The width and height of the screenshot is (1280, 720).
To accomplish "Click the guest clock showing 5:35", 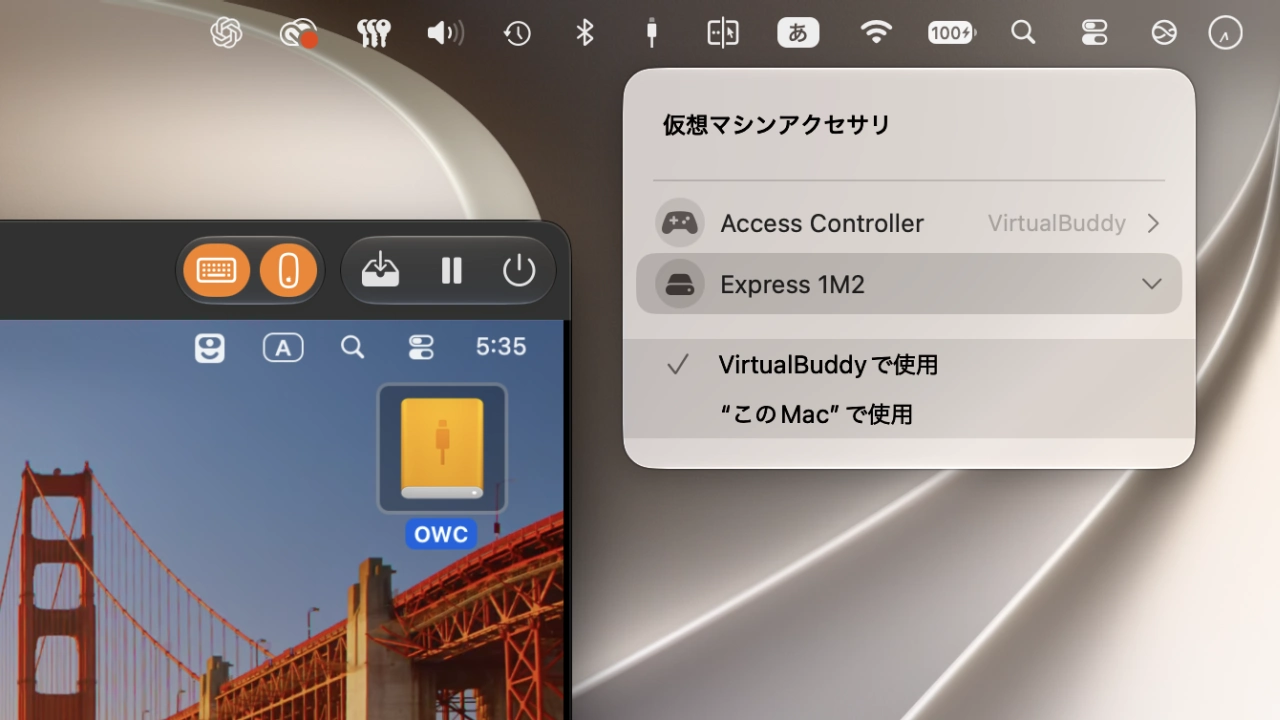I will click(x=501, y=347).
